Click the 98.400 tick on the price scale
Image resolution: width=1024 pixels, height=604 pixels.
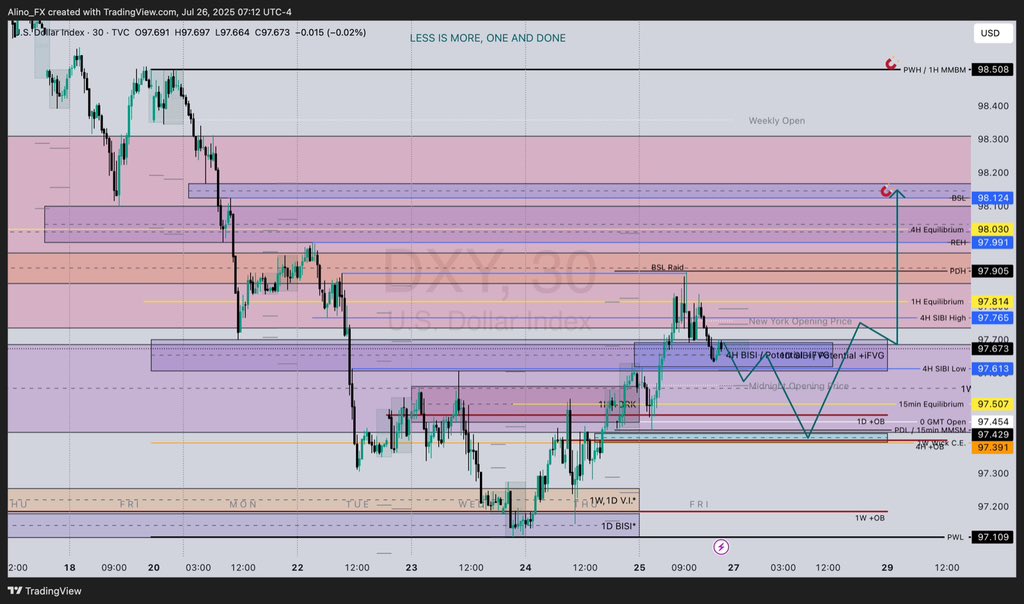point(993,106)
